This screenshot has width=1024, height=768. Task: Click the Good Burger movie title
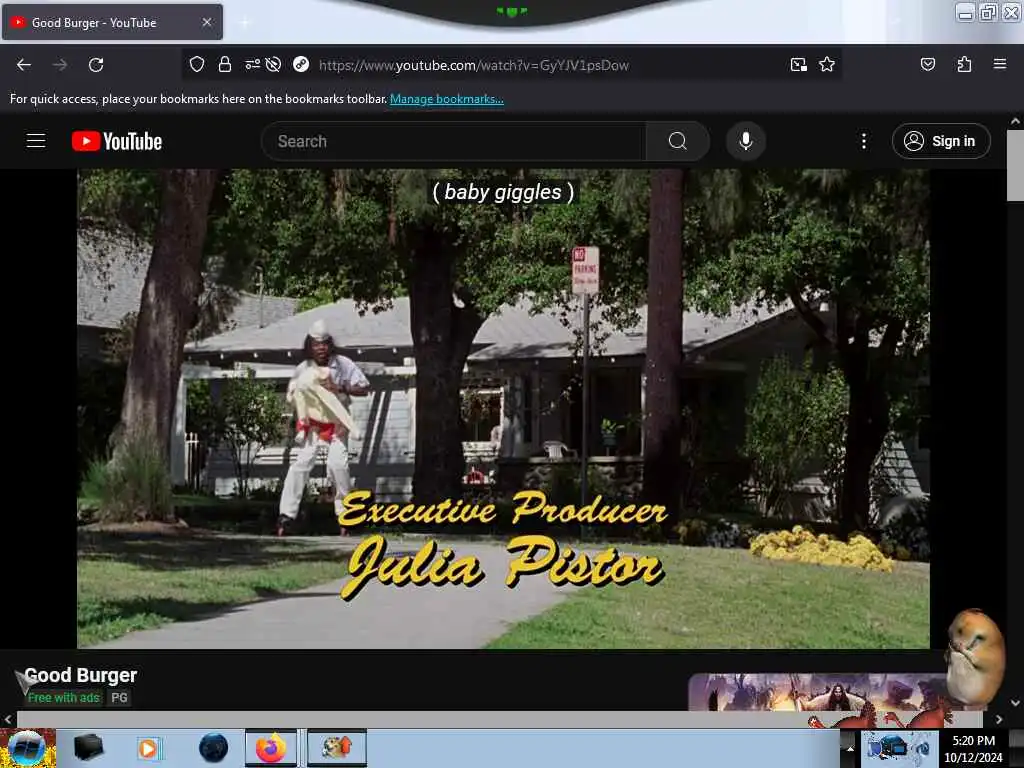80,675
